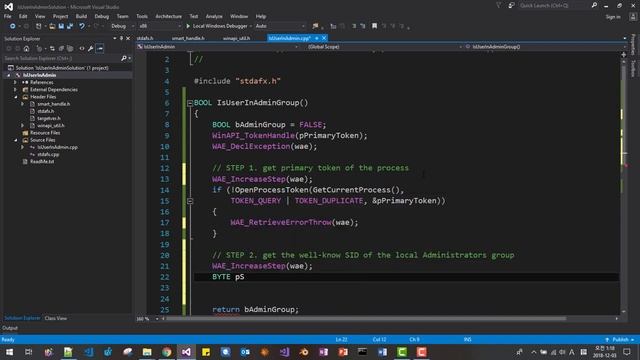Switch to the stdafx.h editor tab
The width and height of the screenshot is (640, 360).
(x=145, y=38)
